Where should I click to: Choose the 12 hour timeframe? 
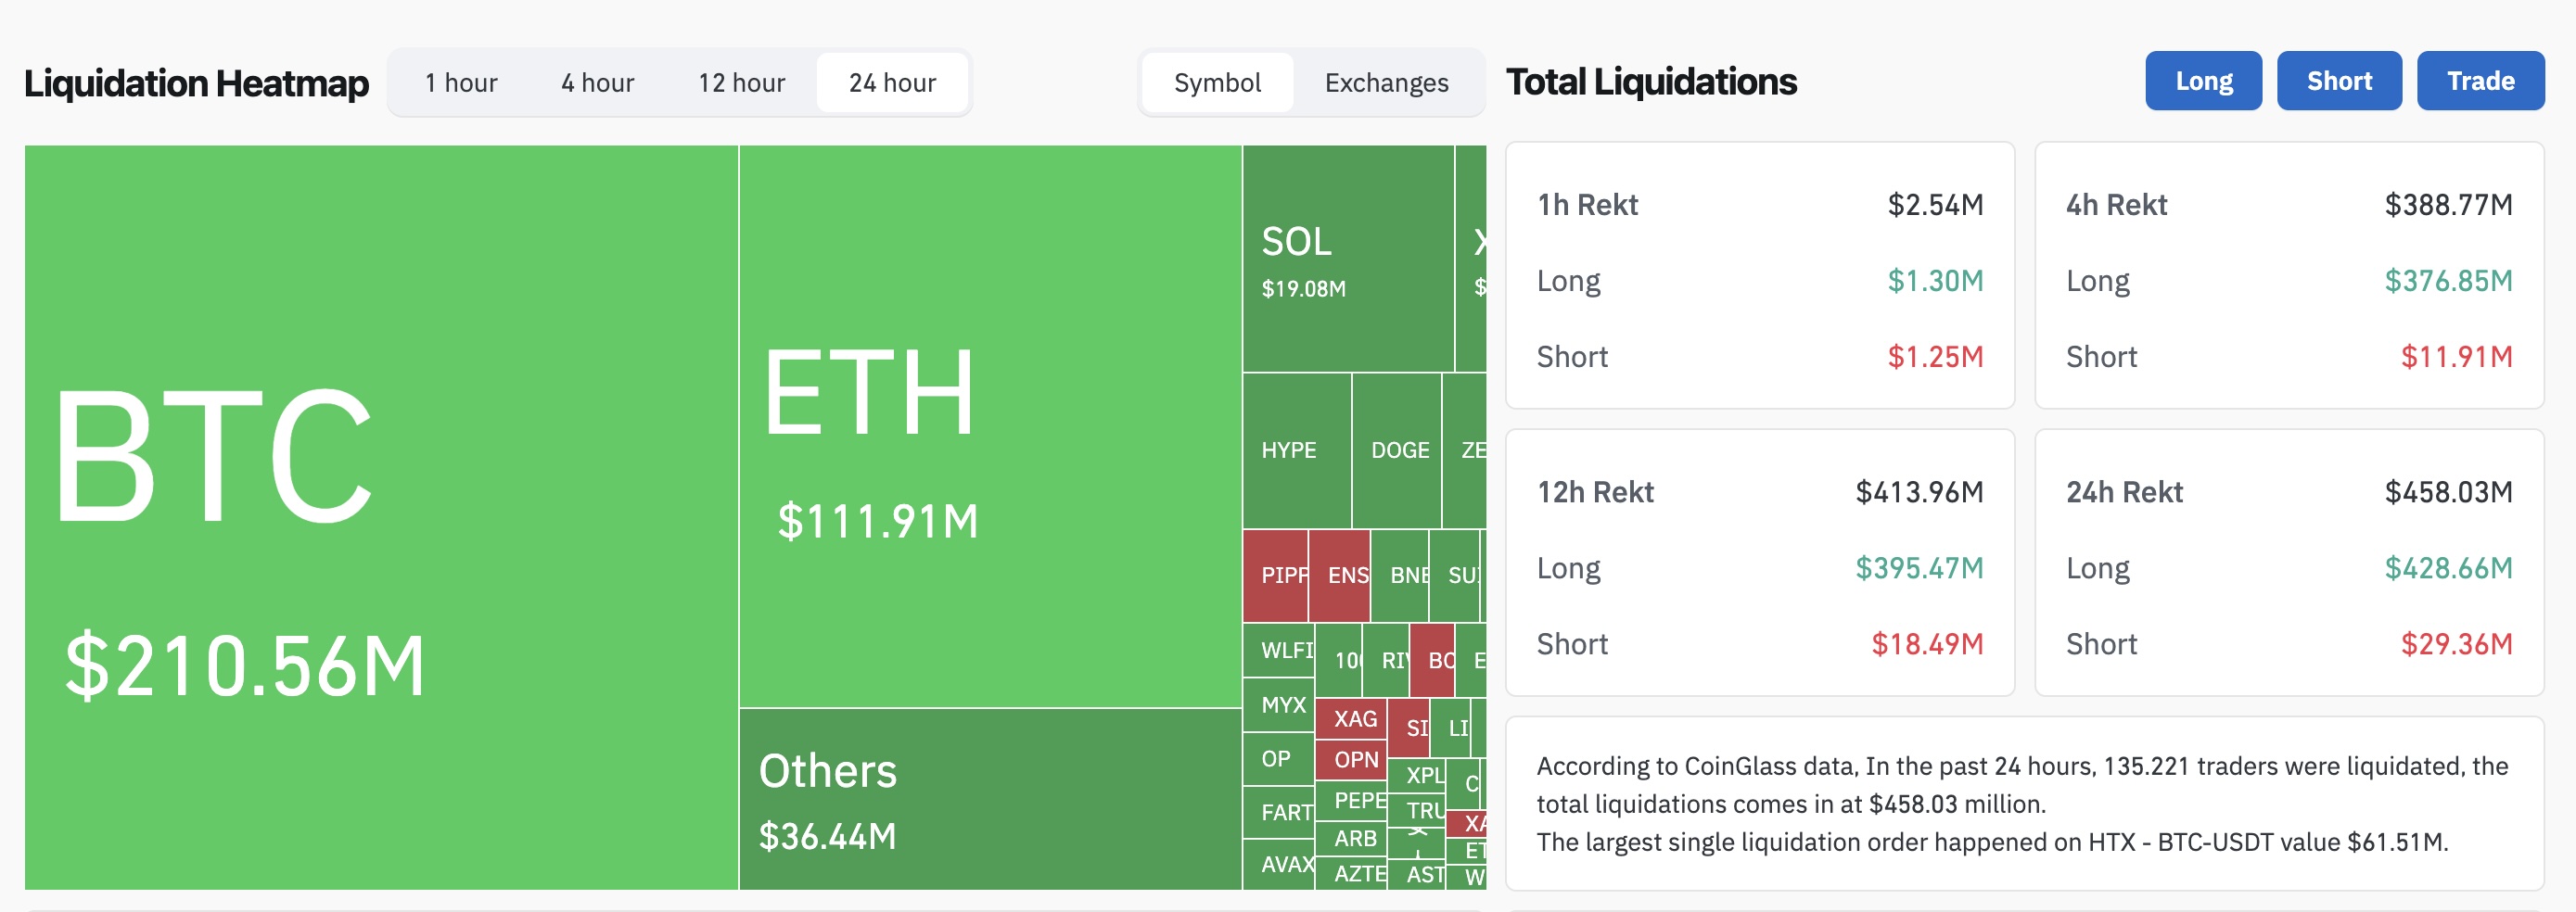click(741, 82)
